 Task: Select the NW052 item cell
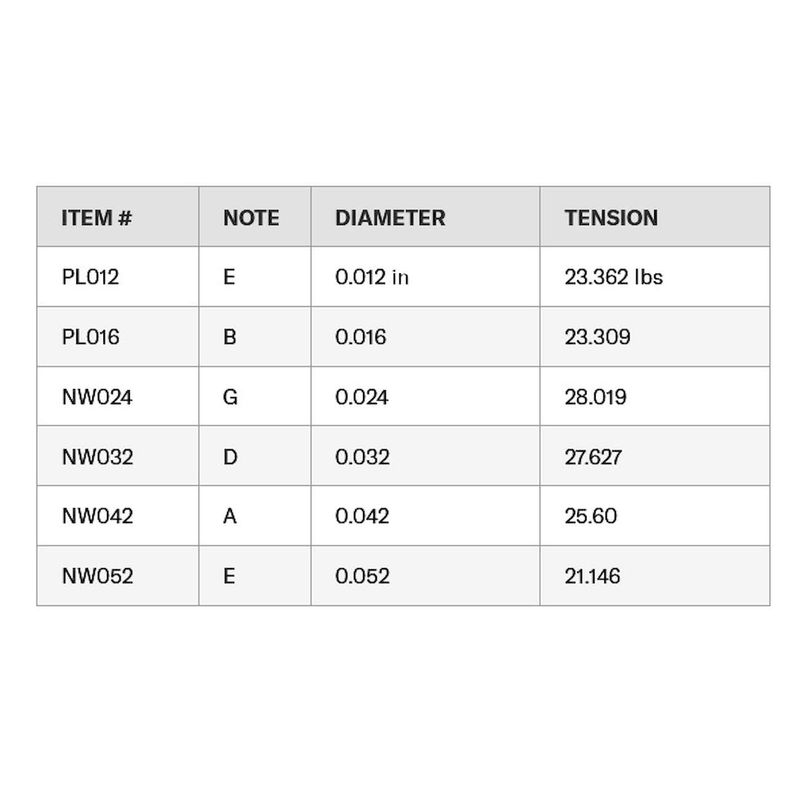point(118,576)
